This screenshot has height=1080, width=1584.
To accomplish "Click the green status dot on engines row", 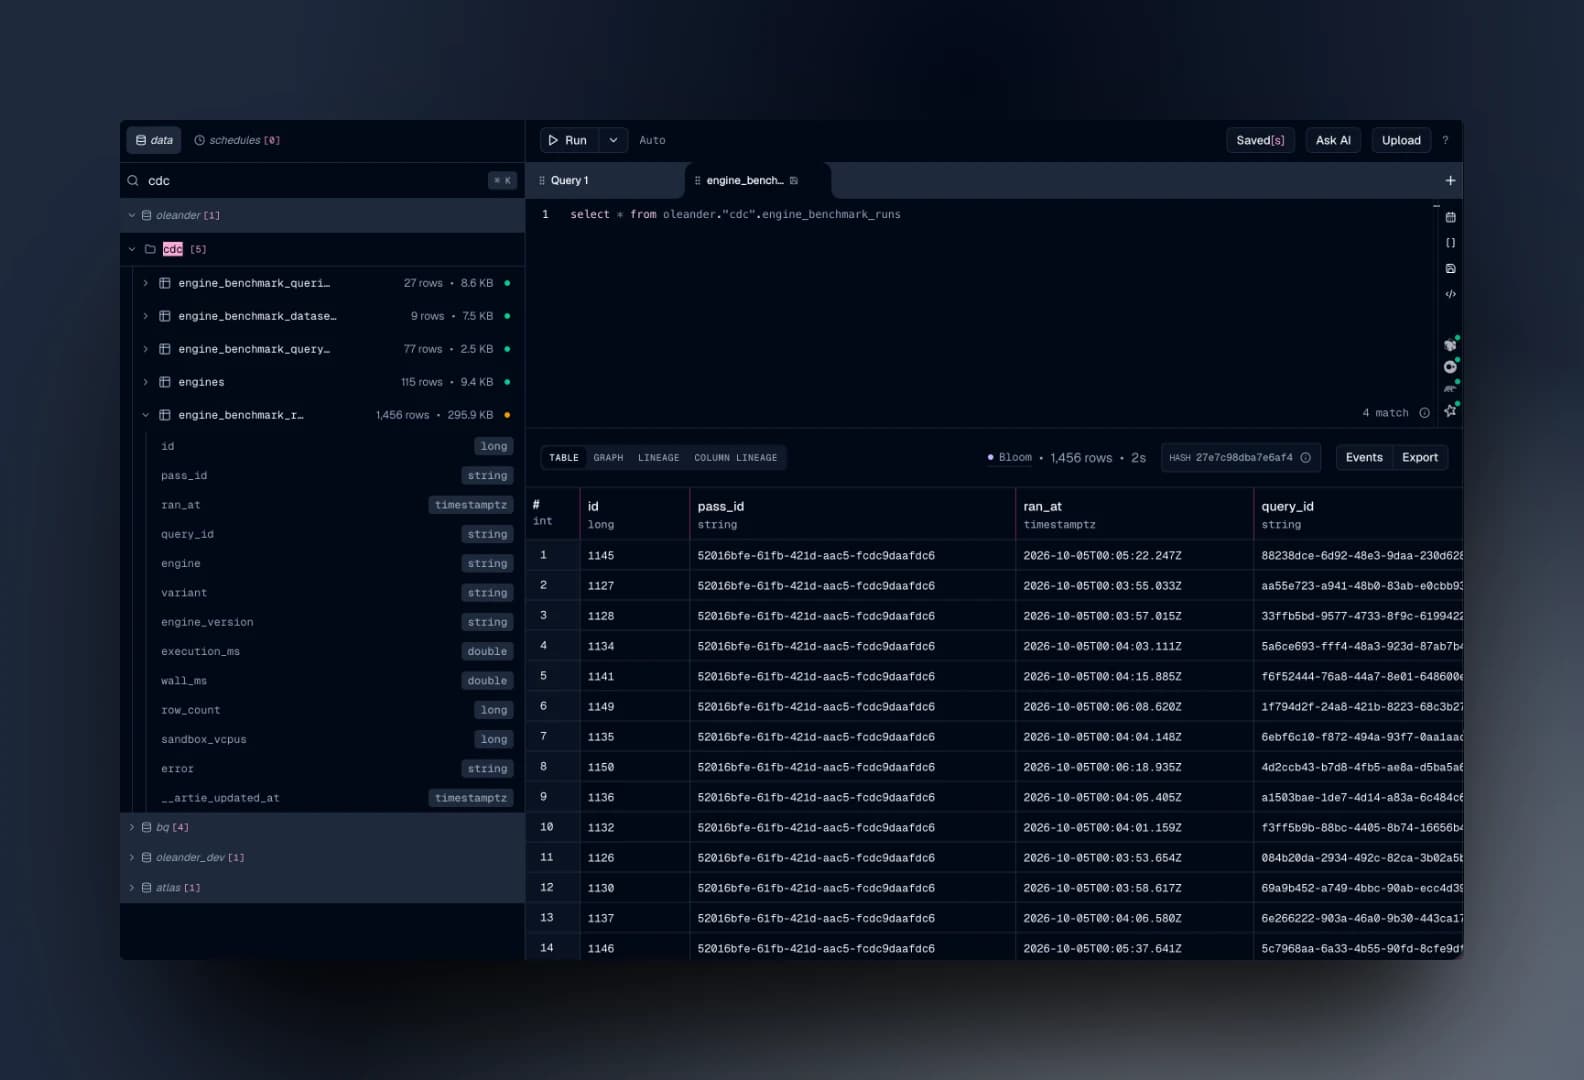I will (x=507, y=382).
